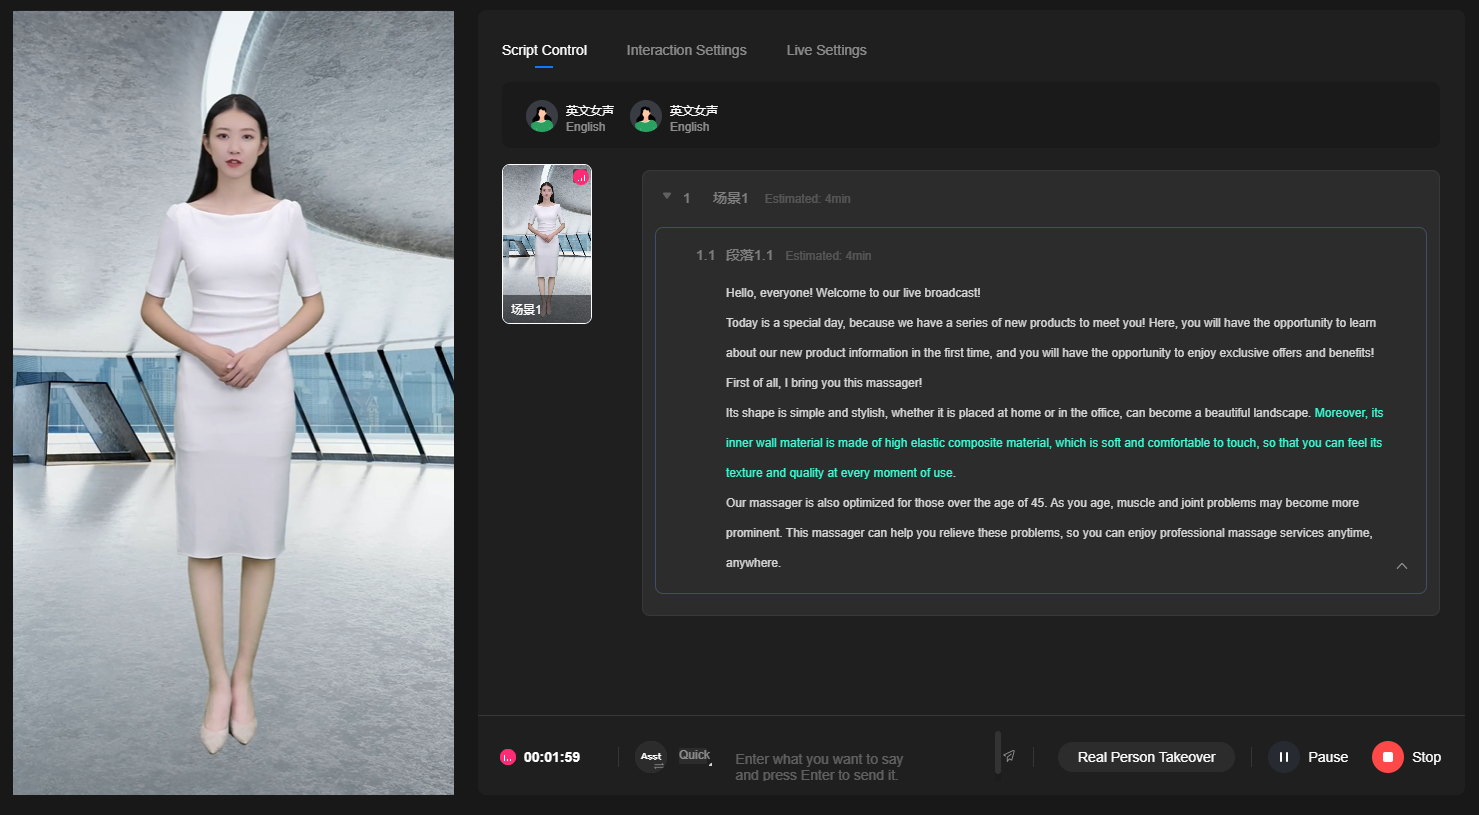Click the 00:01:59 elapsed live timer

point(552,757)
